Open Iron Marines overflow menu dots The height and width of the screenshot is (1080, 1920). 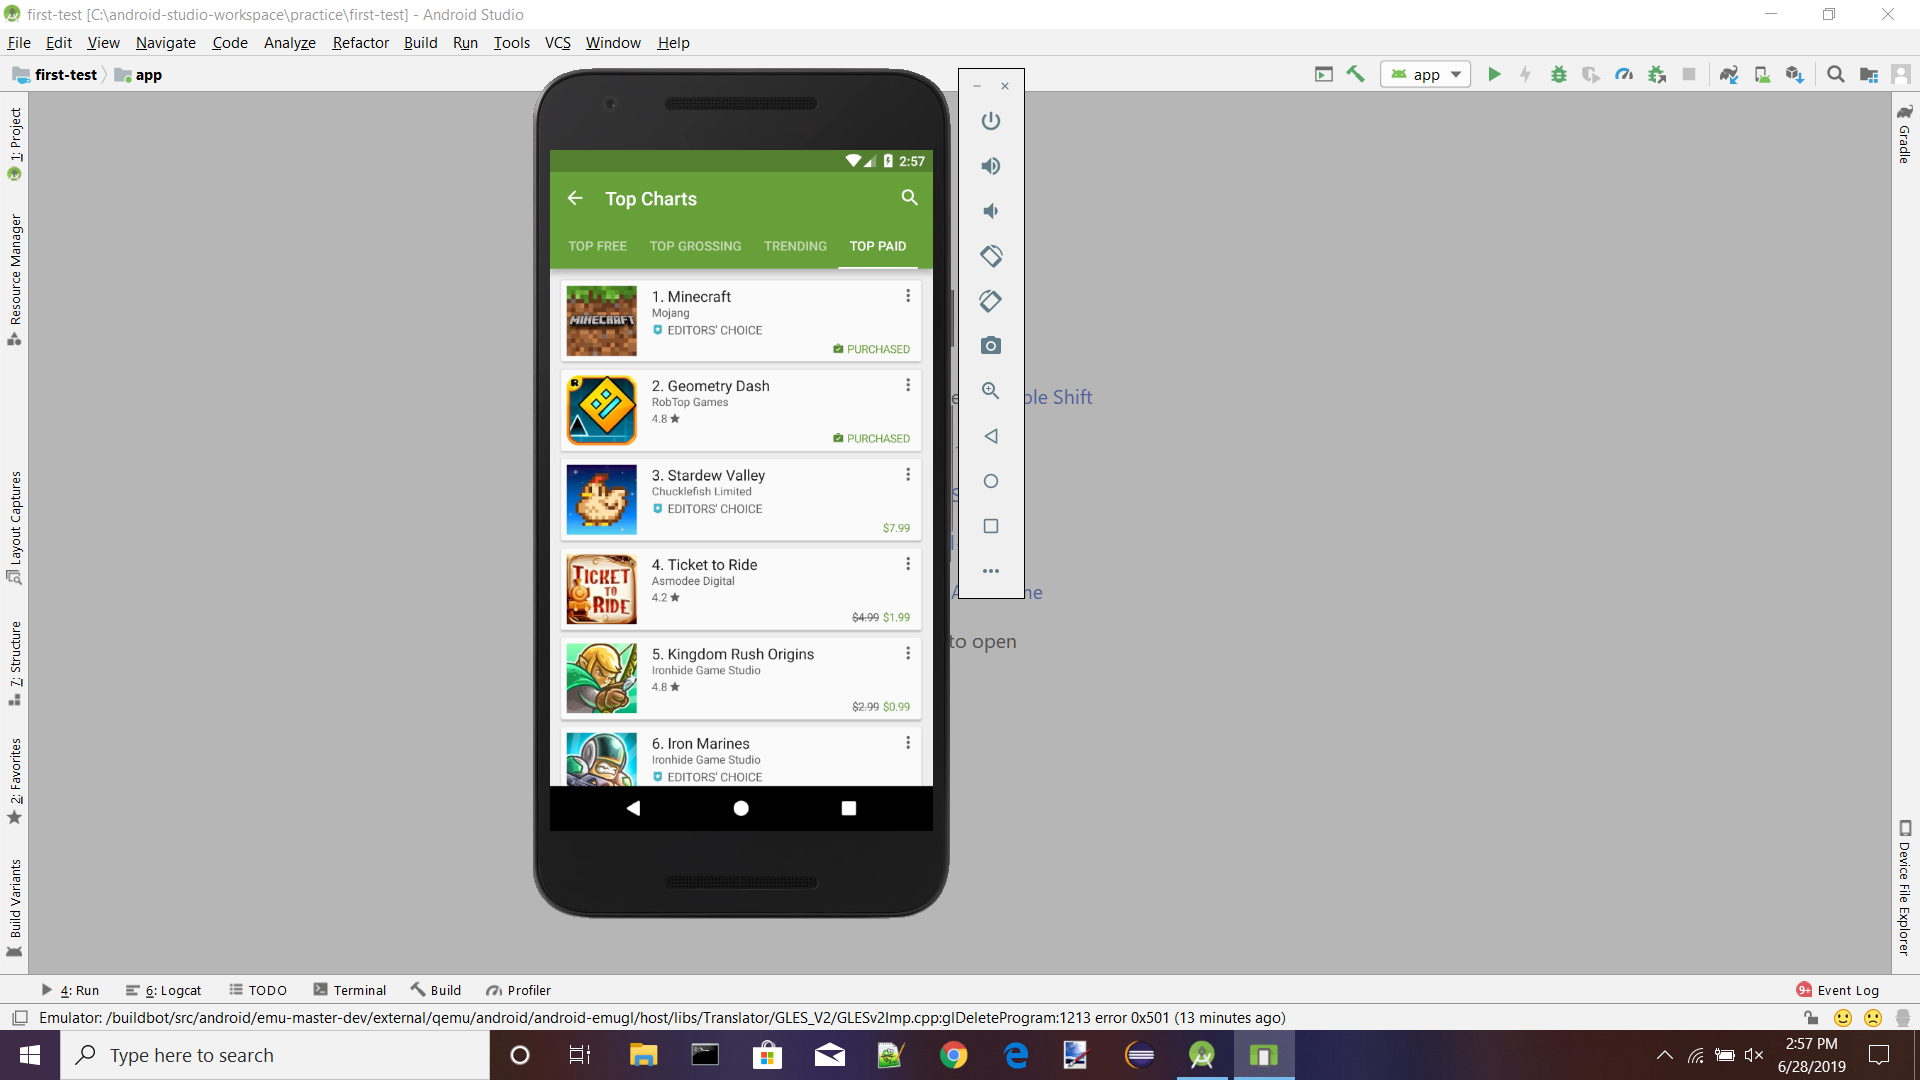pos(908,742)
